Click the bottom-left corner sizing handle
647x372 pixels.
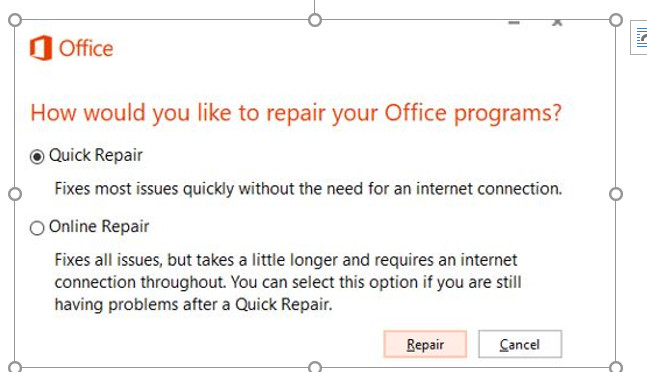[x=15, y=367]
